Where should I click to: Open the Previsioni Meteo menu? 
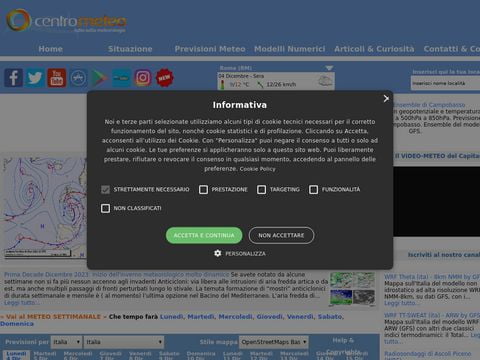pos(210,49)
